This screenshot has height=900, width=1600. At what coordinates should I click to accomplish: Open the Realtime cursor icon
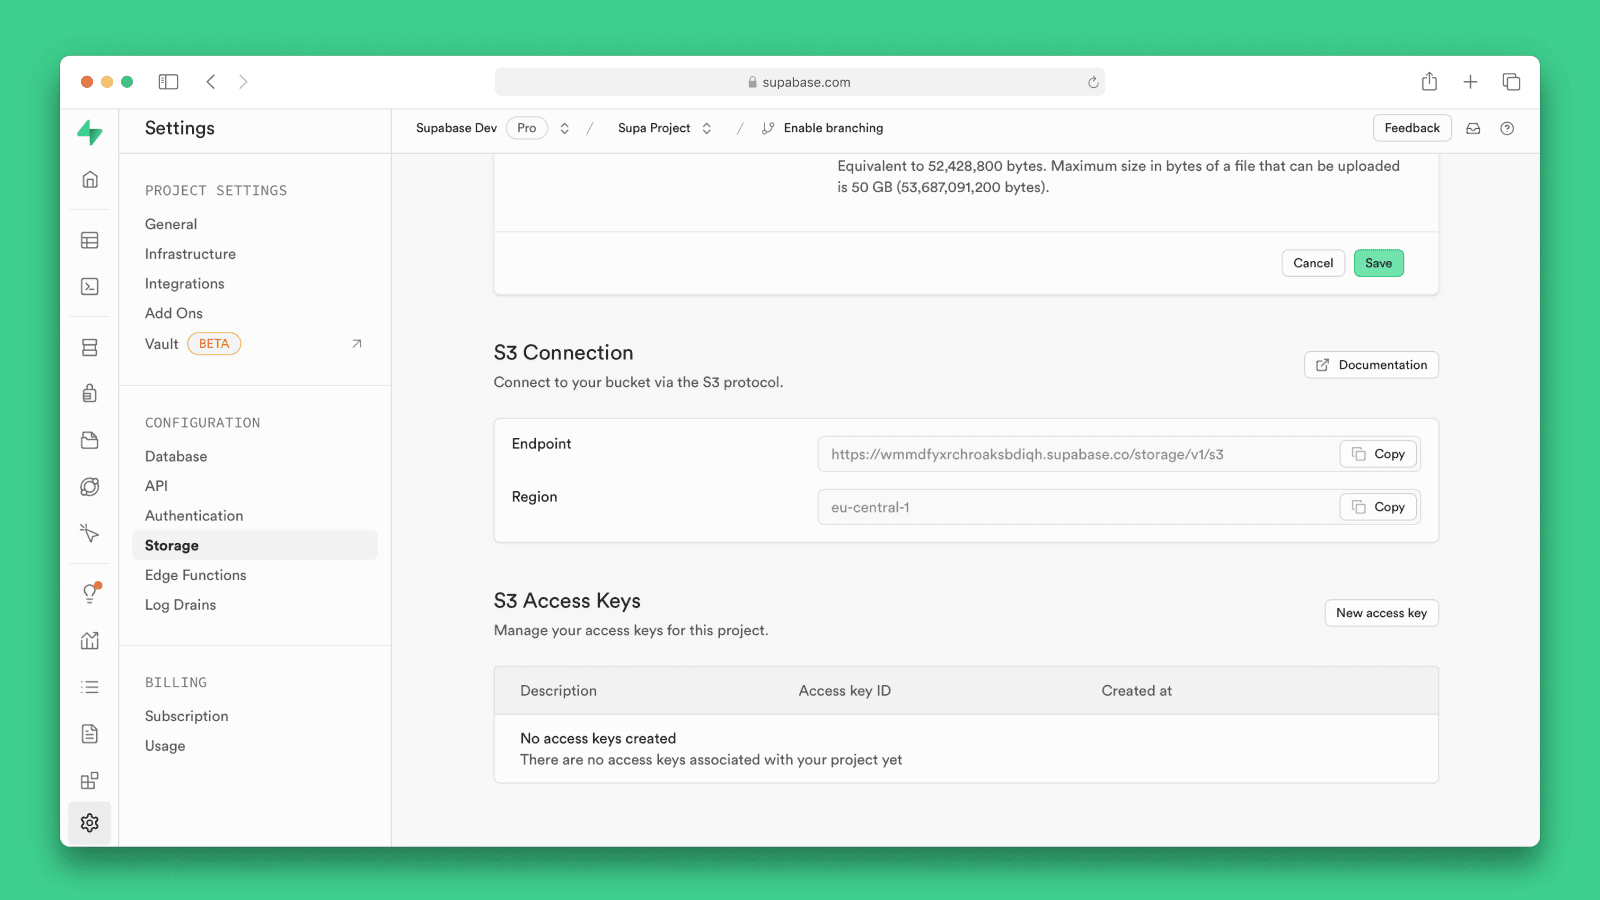[90, 533]
